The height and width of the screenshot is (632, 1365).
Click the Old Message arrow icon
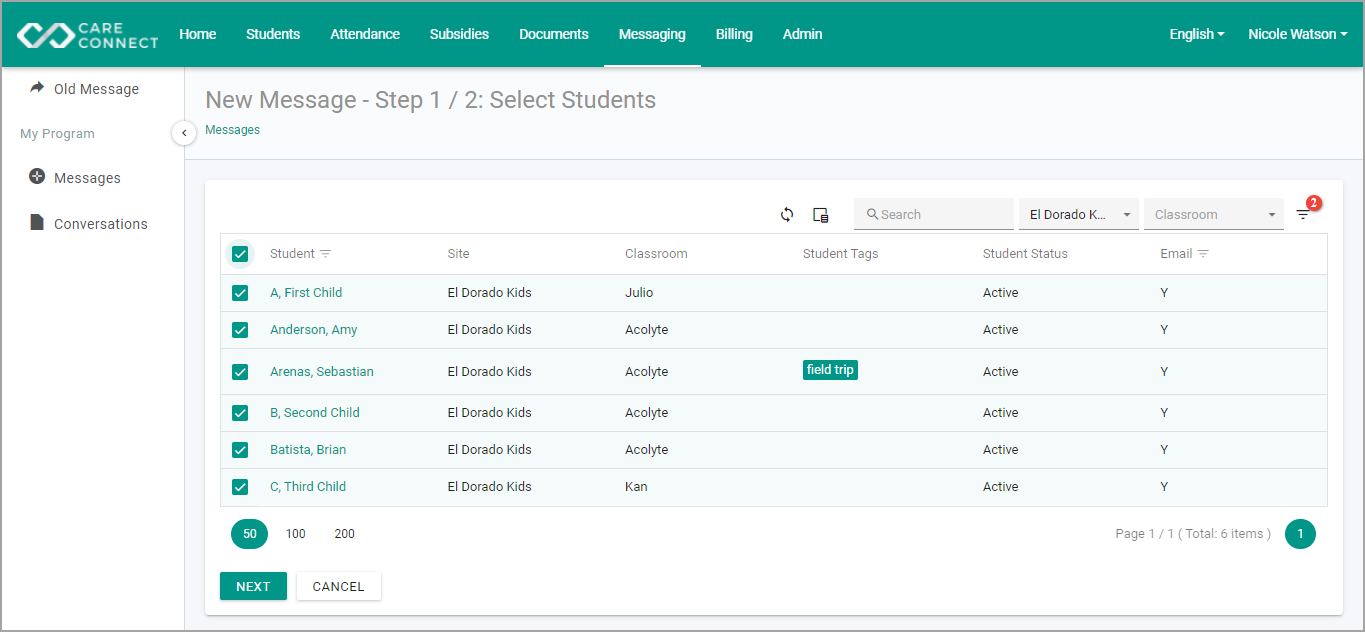pos(37,88)
